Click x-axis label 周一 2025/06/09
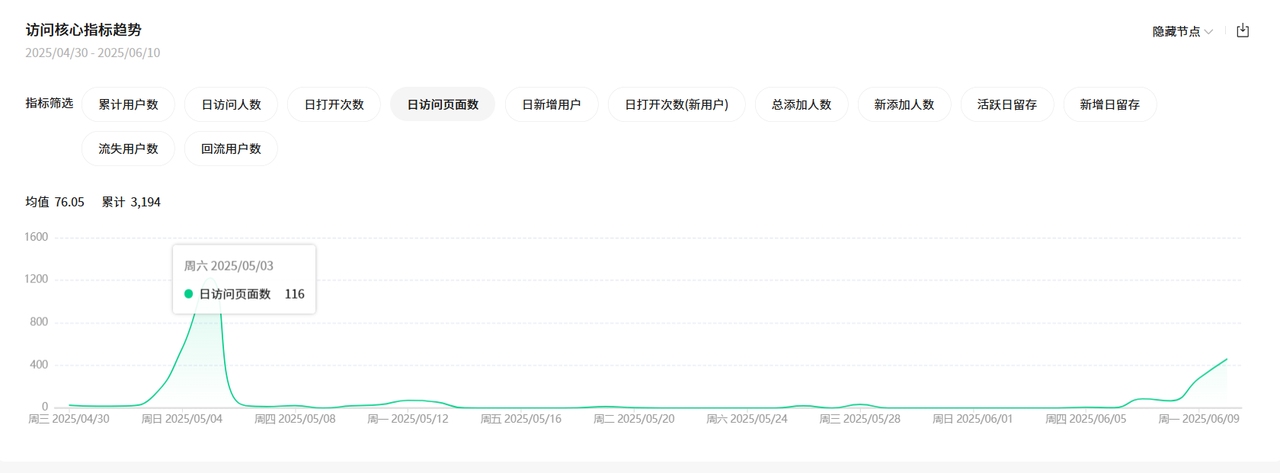 coord(1199,419)
